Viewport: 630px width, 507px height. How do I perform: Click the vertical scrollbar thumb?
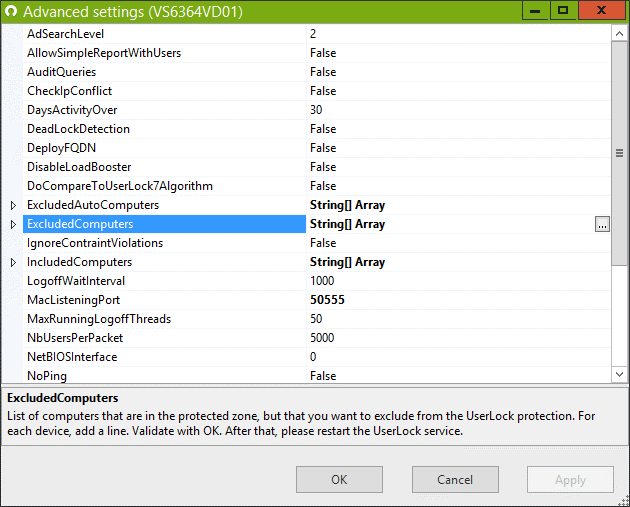point(619,153)
